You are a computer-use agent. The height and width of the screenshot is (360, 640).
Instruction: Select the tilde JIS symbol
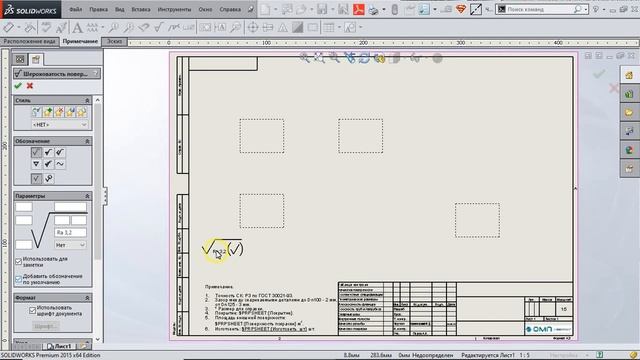coord(60,164)
